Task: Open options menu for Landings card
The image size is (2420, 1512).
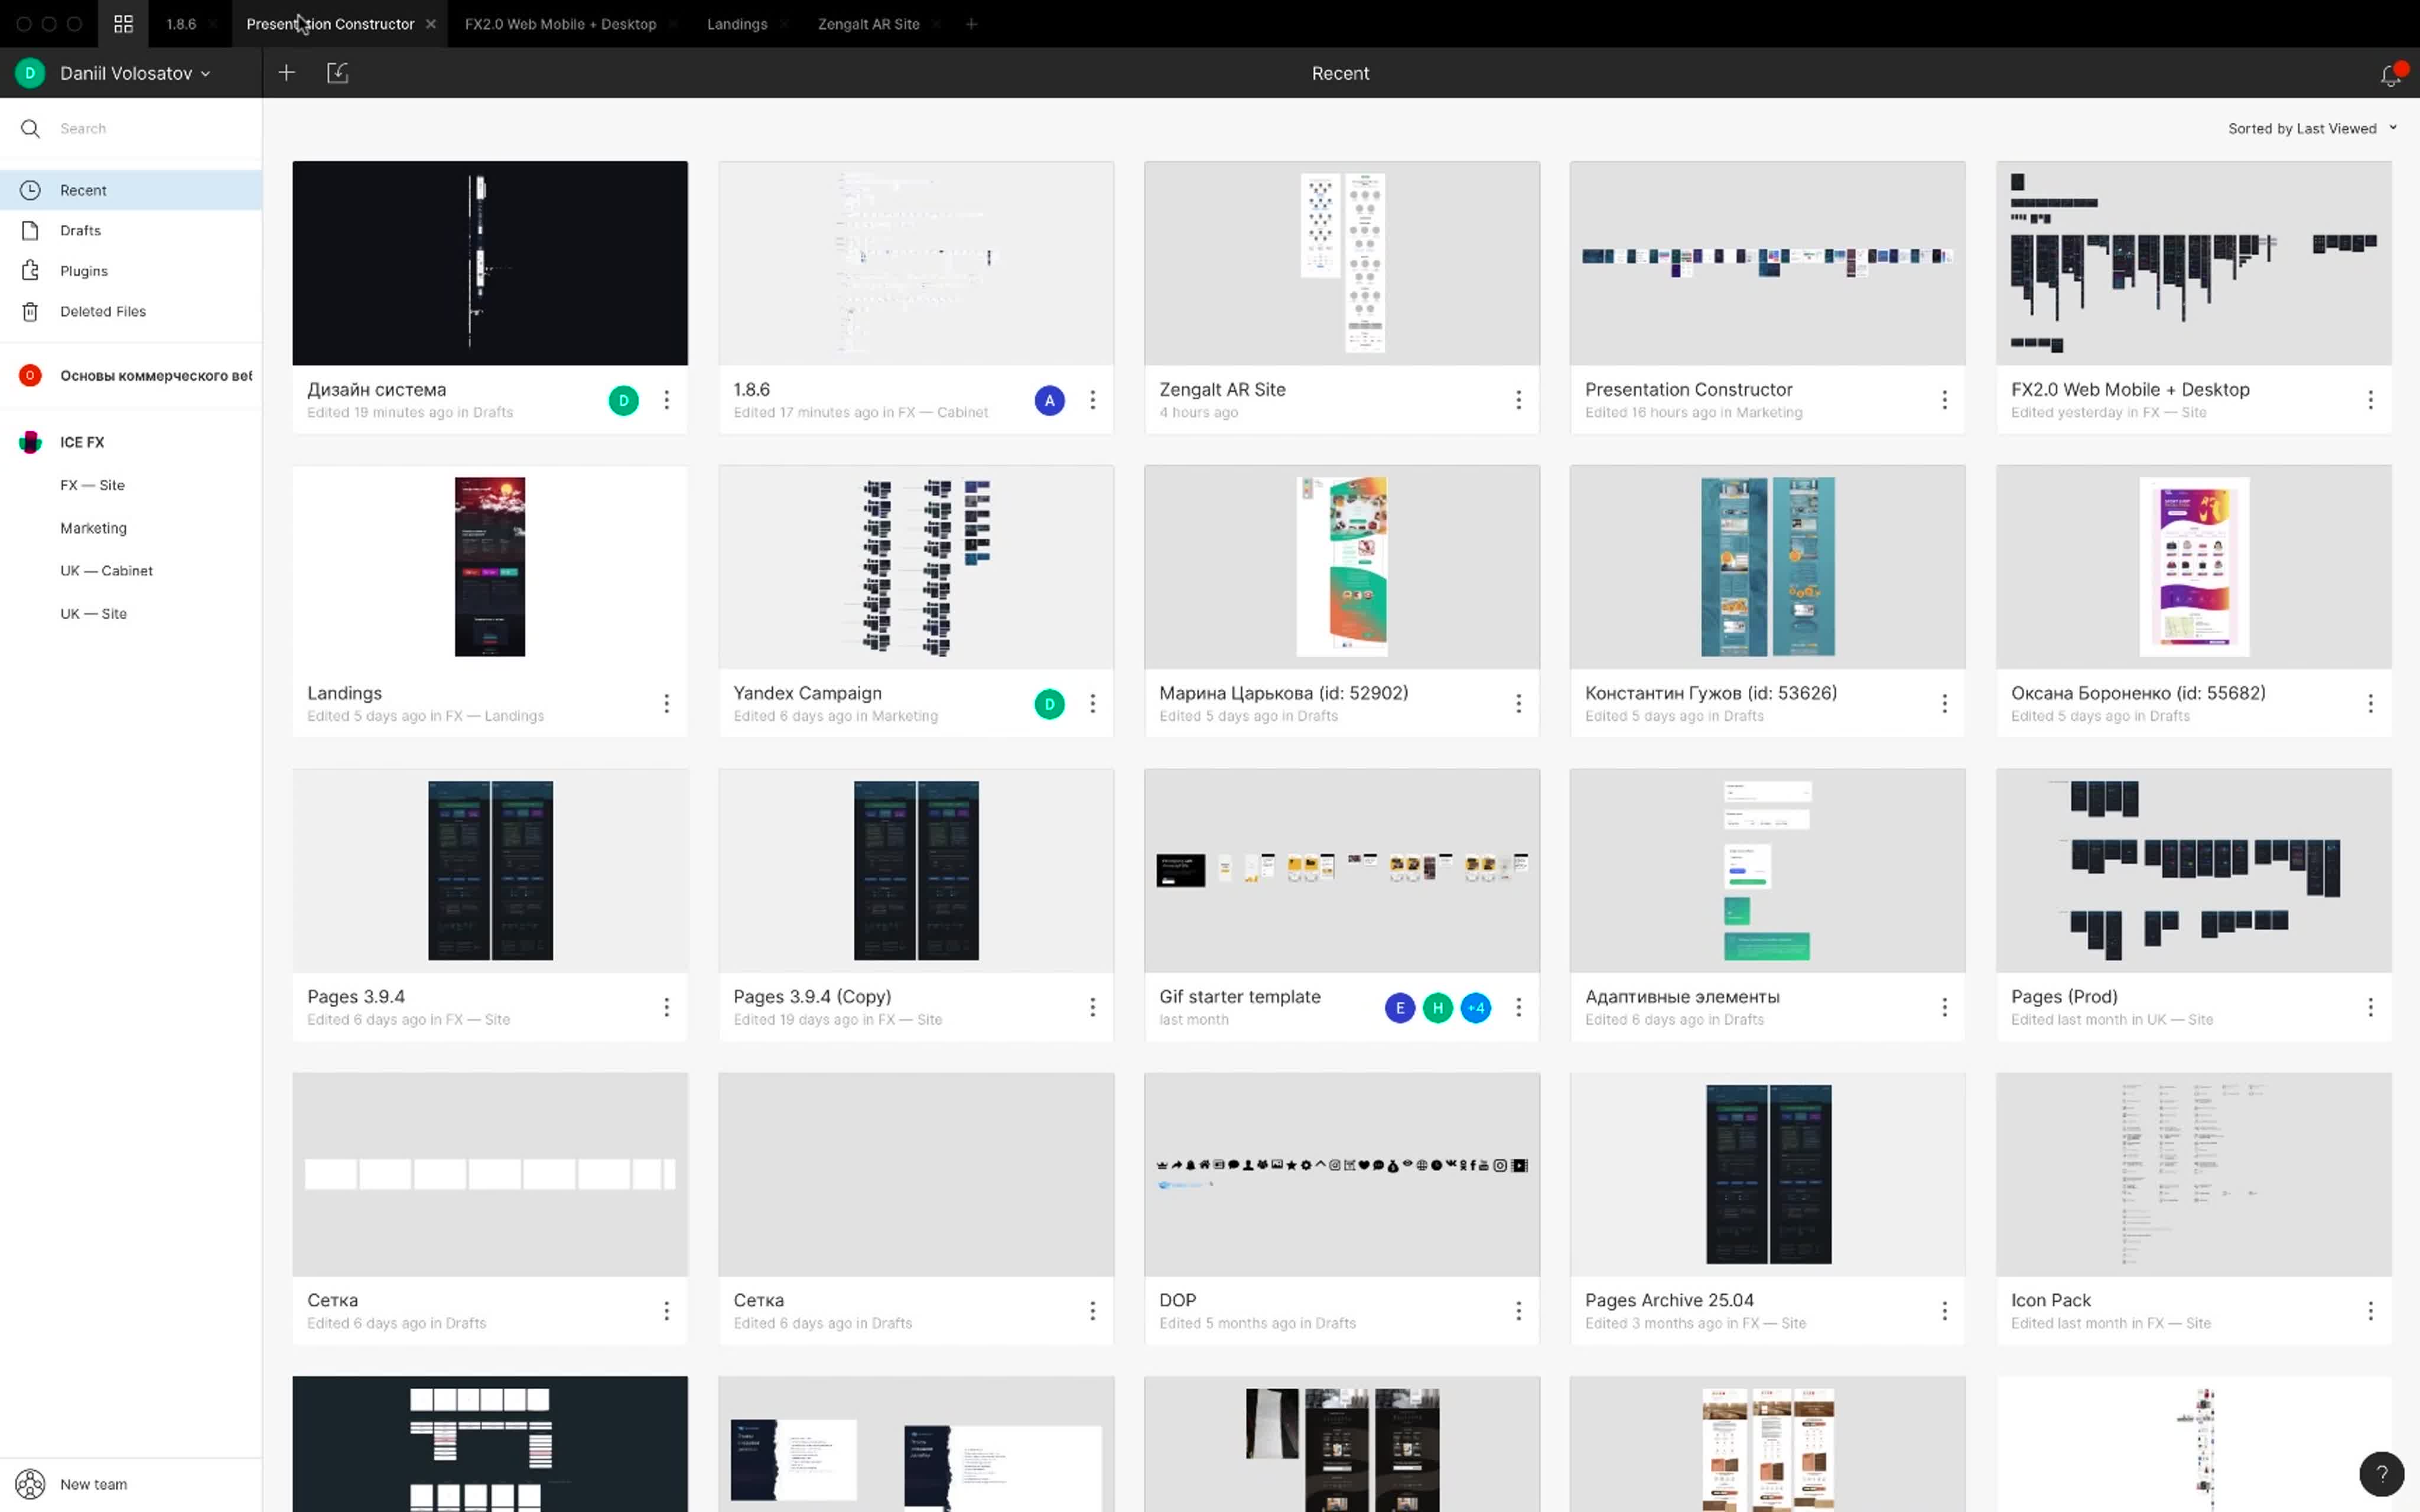Action: tap(667, 704)
